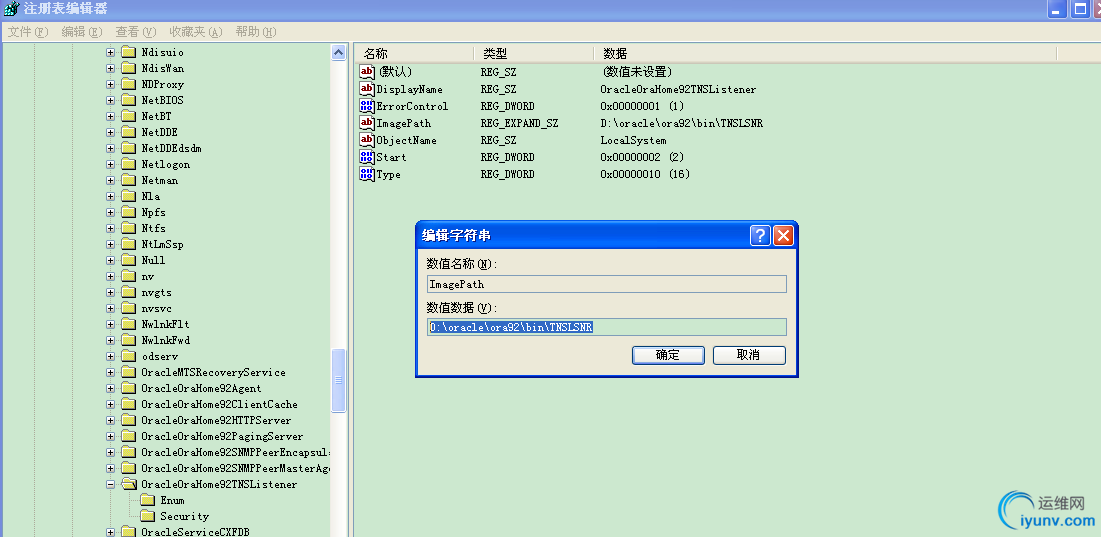The width and height of the screenshot is (1101, 537).
Task: Click the data value OracleOraHome92TNSListener
Action: [x=678, y=89]
